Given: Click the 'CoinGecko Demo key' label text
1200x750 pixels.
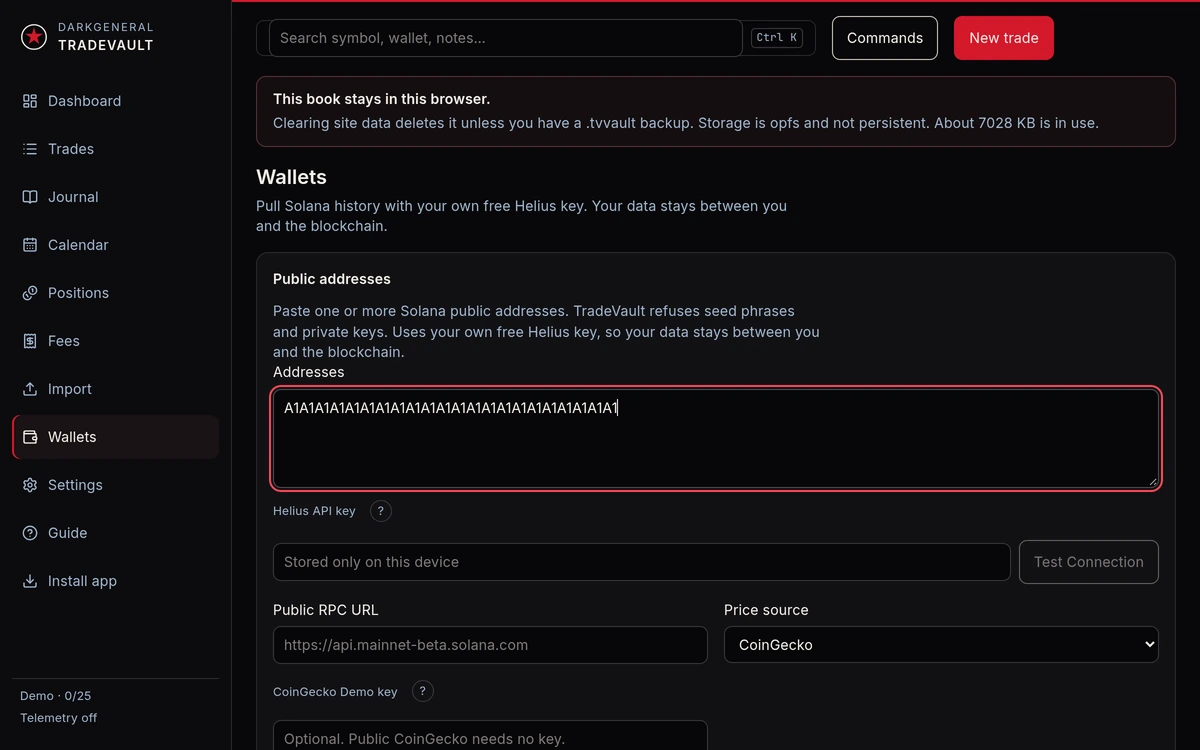Looking at the screenshot, I should point(335,692).
